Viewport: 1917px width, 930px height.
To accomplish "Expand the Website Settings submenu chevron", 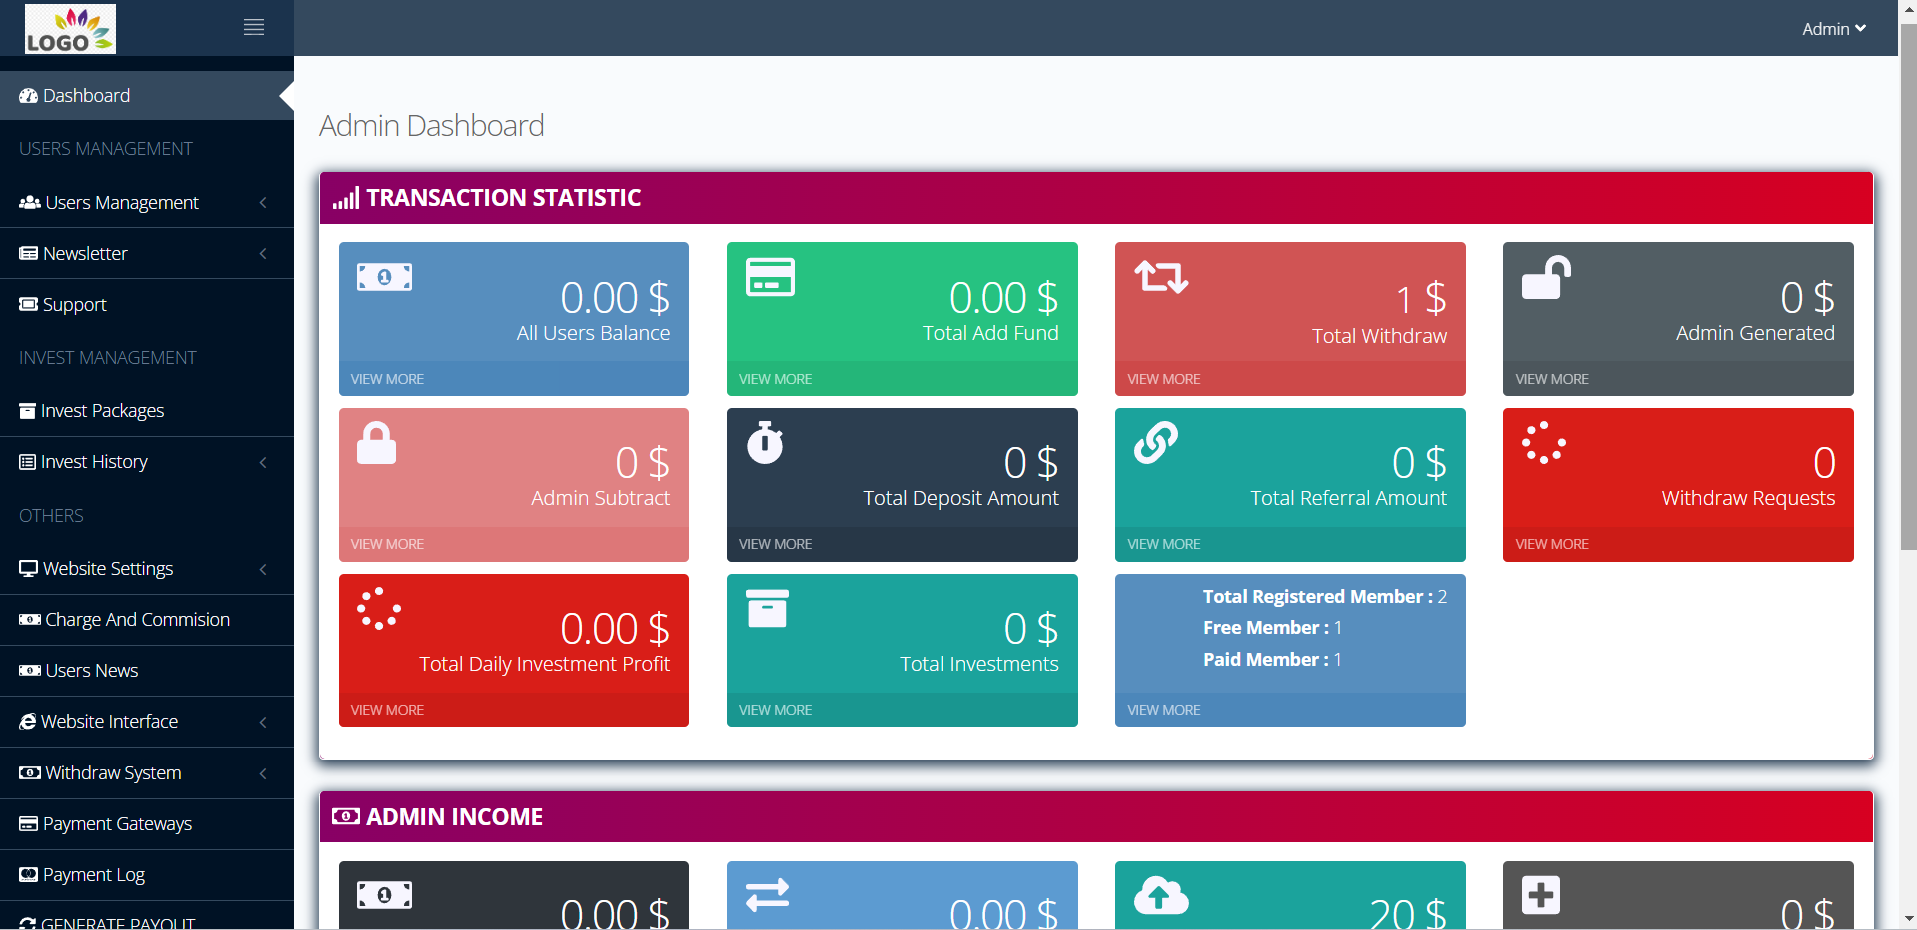I will (263, 569).
